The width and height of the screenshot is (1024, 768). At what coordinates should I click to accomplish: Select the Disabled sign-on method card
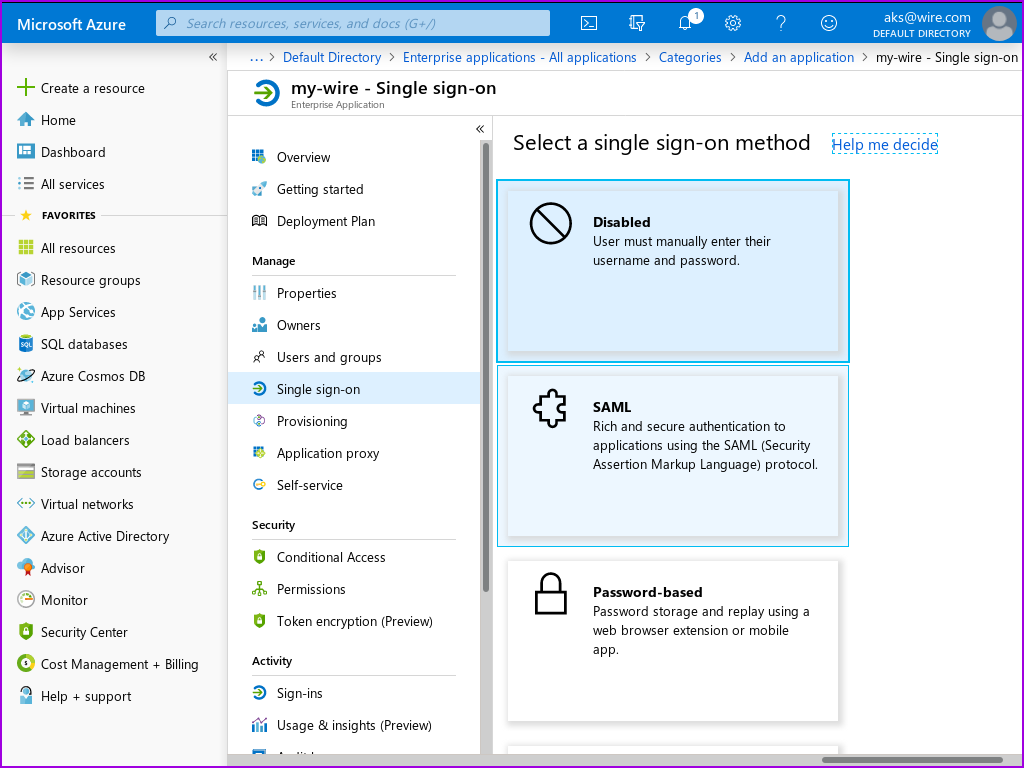coord(672,271)
